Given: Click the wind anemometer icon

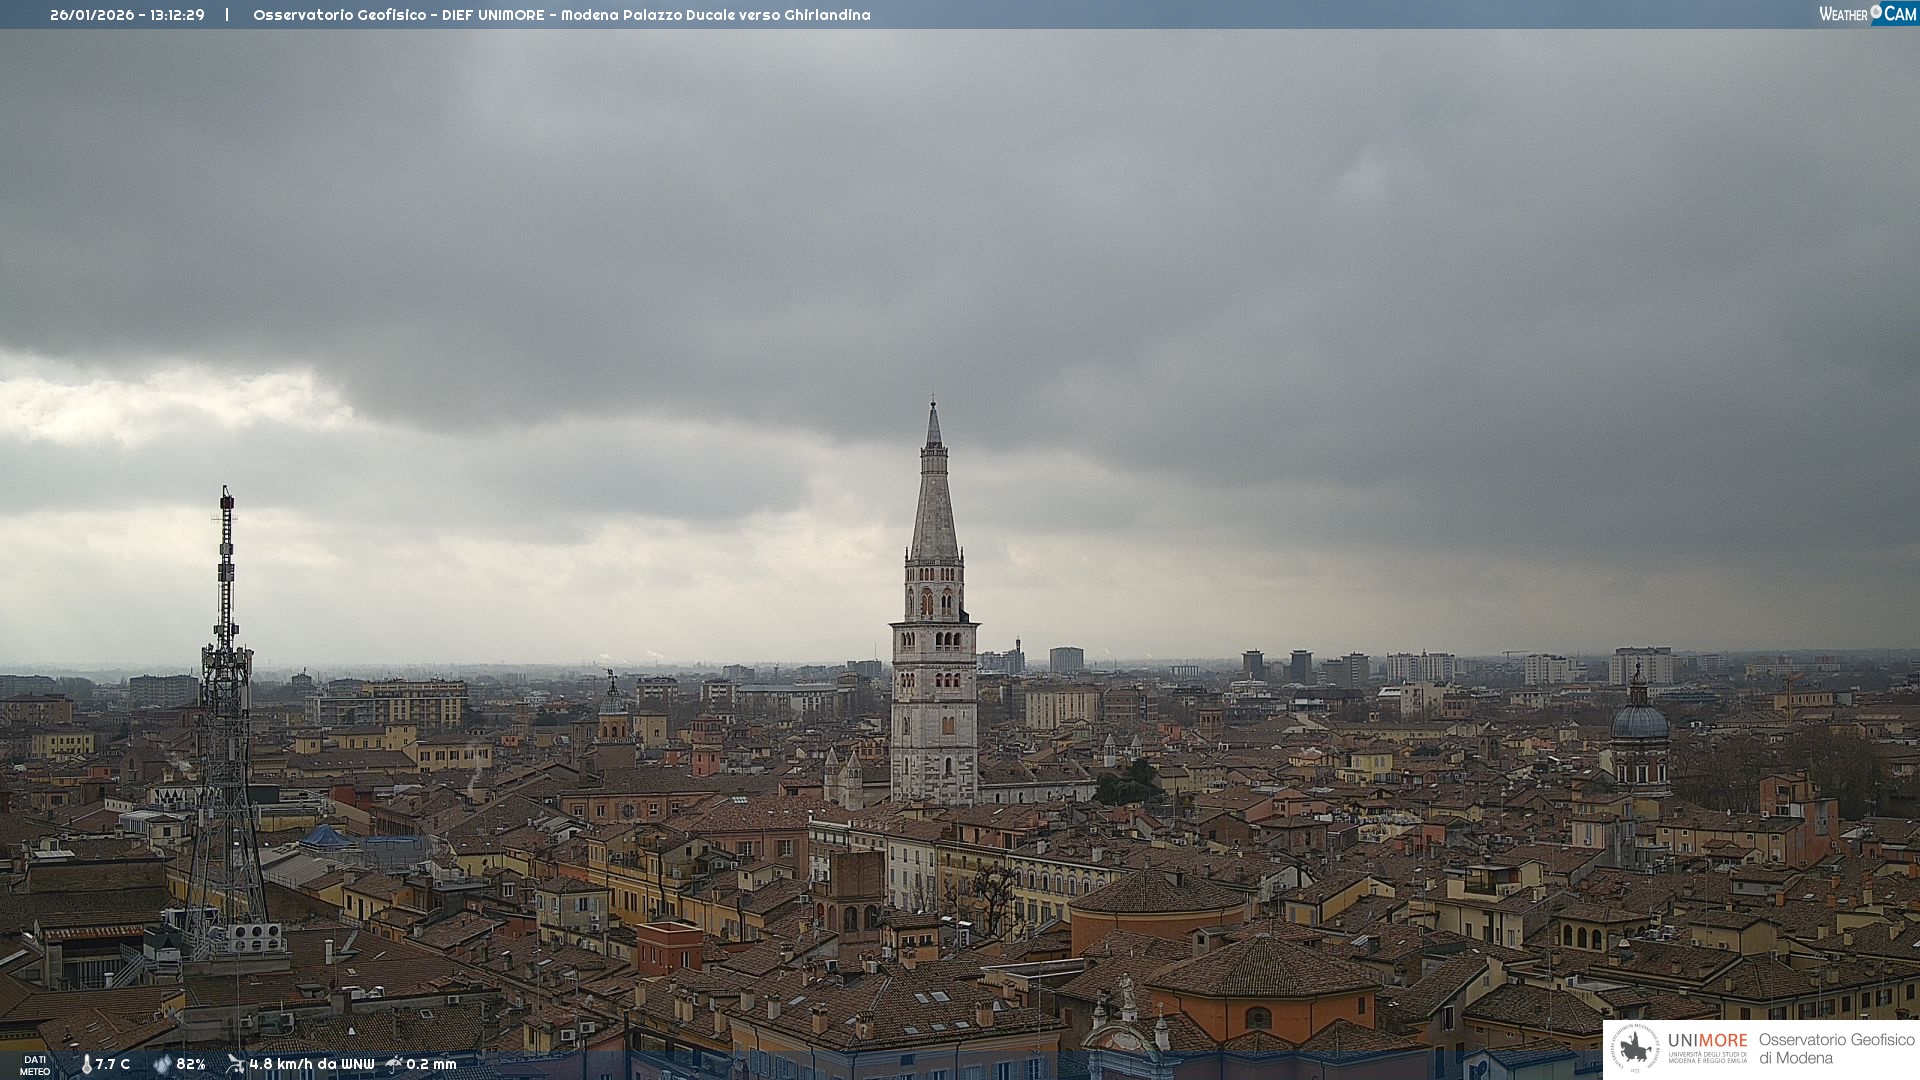Looking at the screenshot, I should (236, 1064).
